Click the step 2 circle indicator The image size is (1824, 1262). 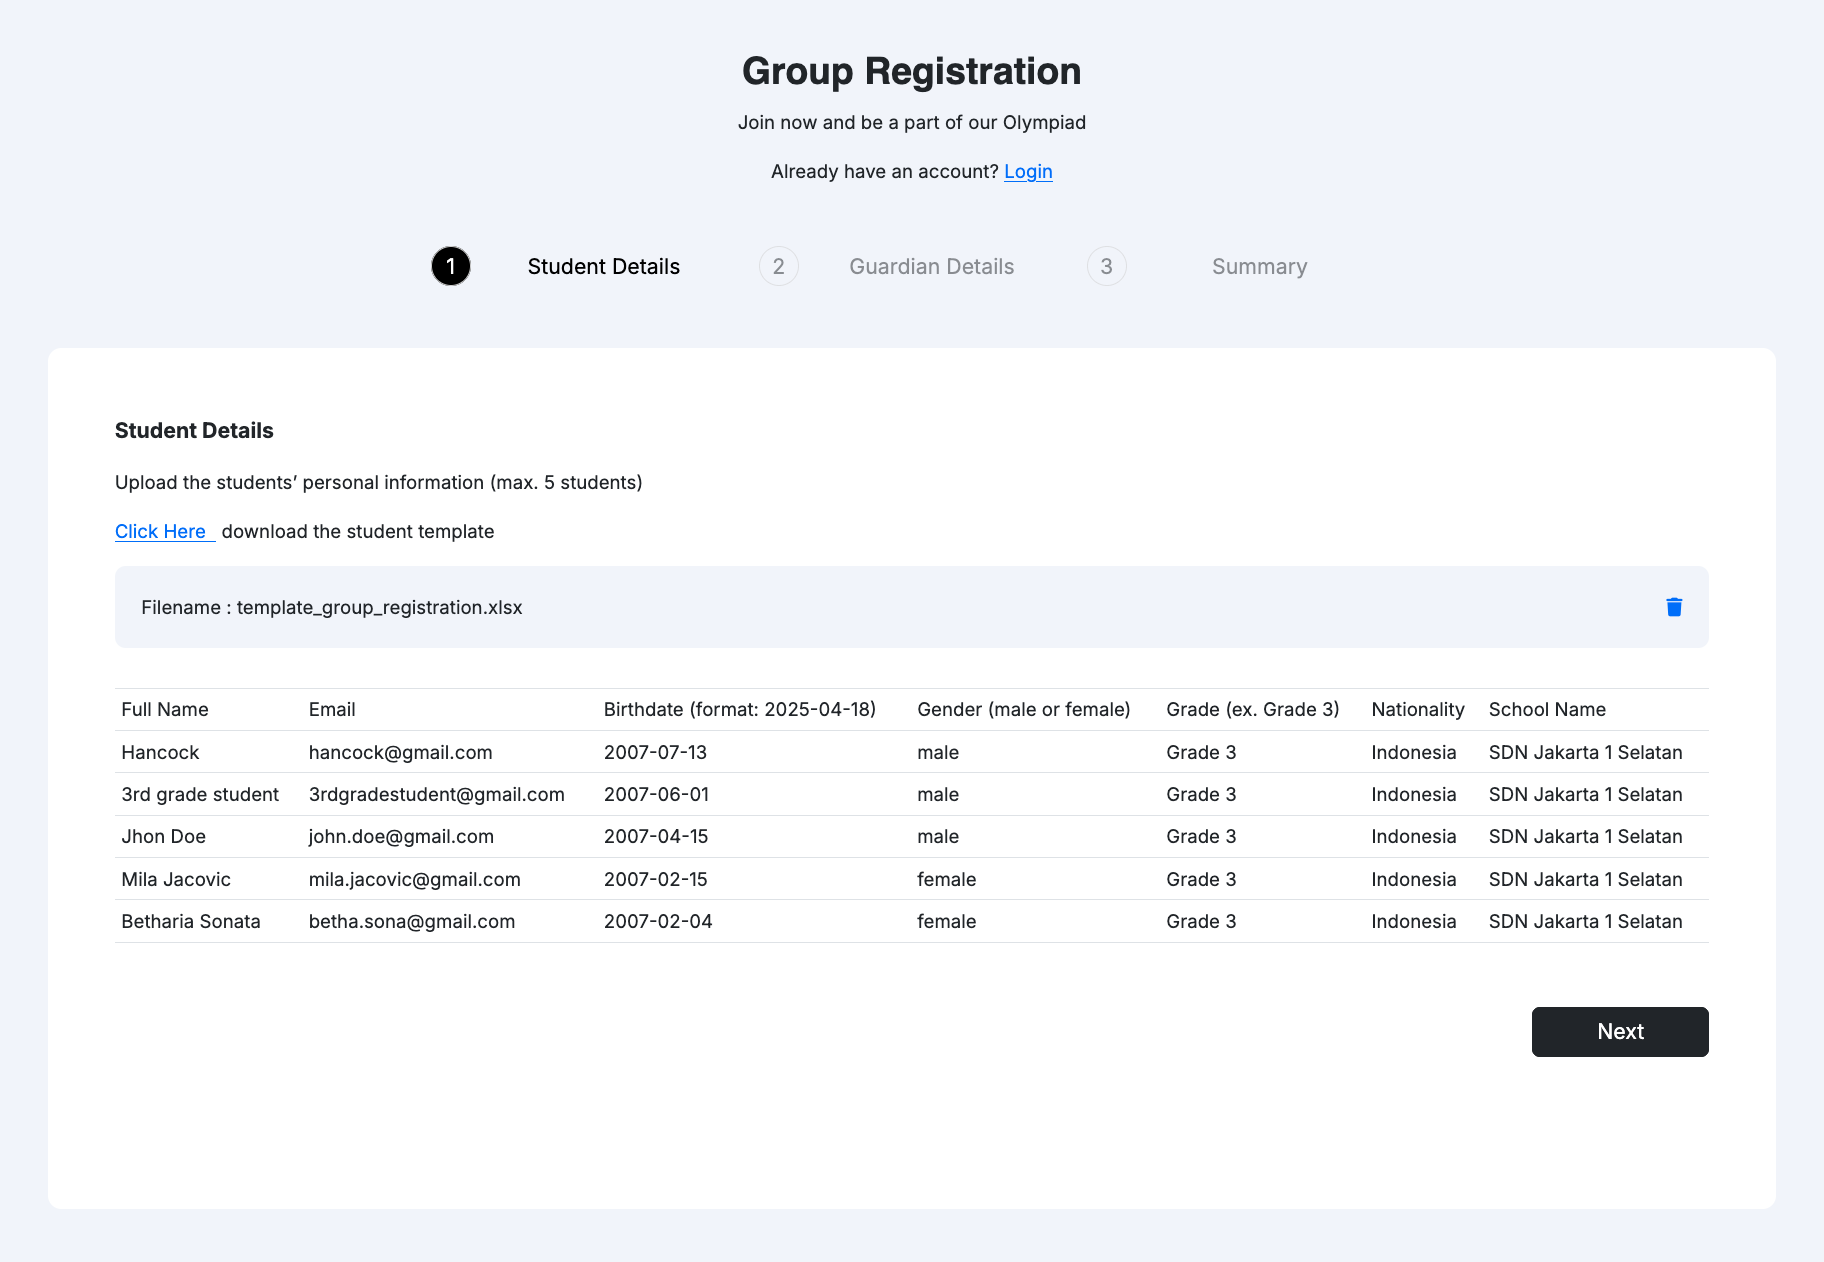click(x=778, y=266)
